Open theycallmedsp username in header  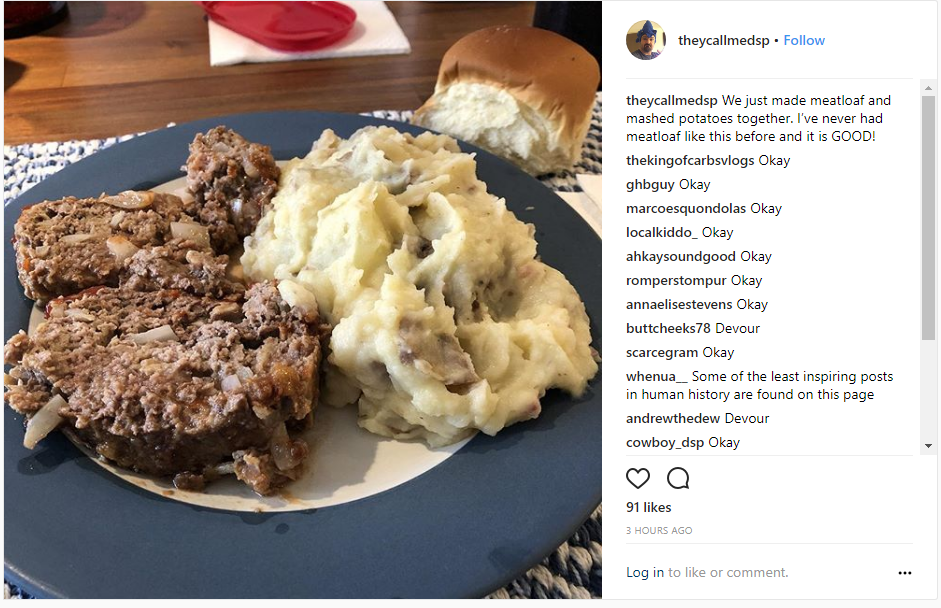point(723,40)
